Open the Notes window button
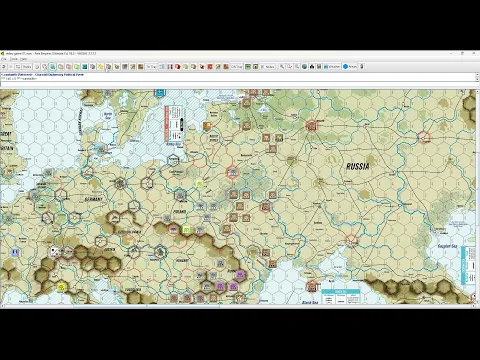 (x=268, y=67)
